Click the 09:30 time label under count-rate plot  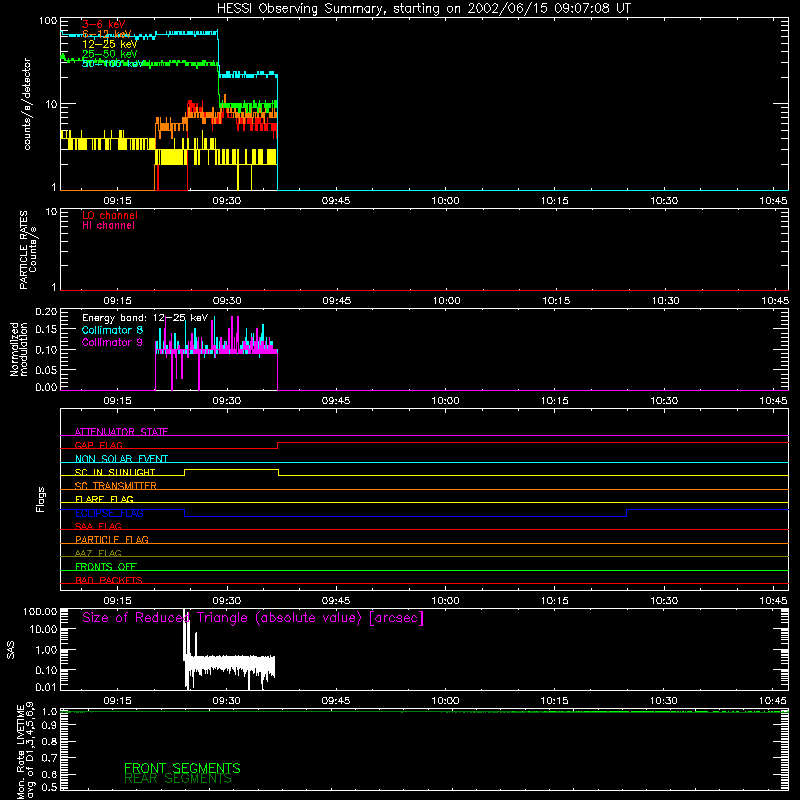tap(227, 201)
